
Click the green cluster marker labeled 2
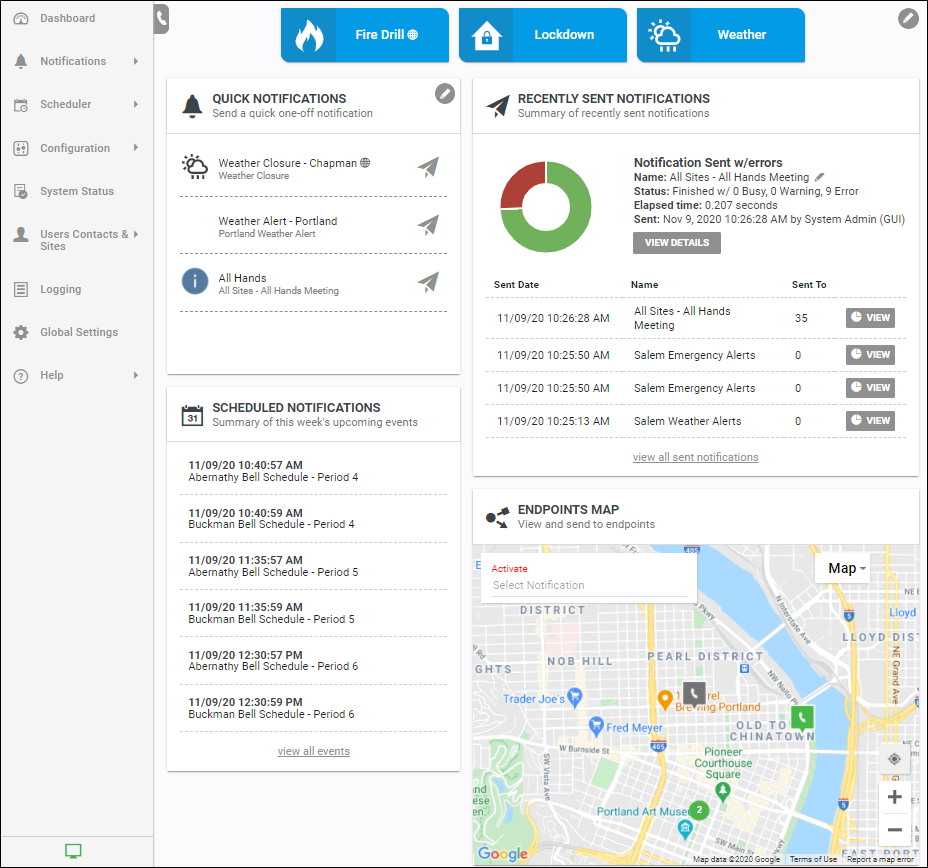point(700,809)
